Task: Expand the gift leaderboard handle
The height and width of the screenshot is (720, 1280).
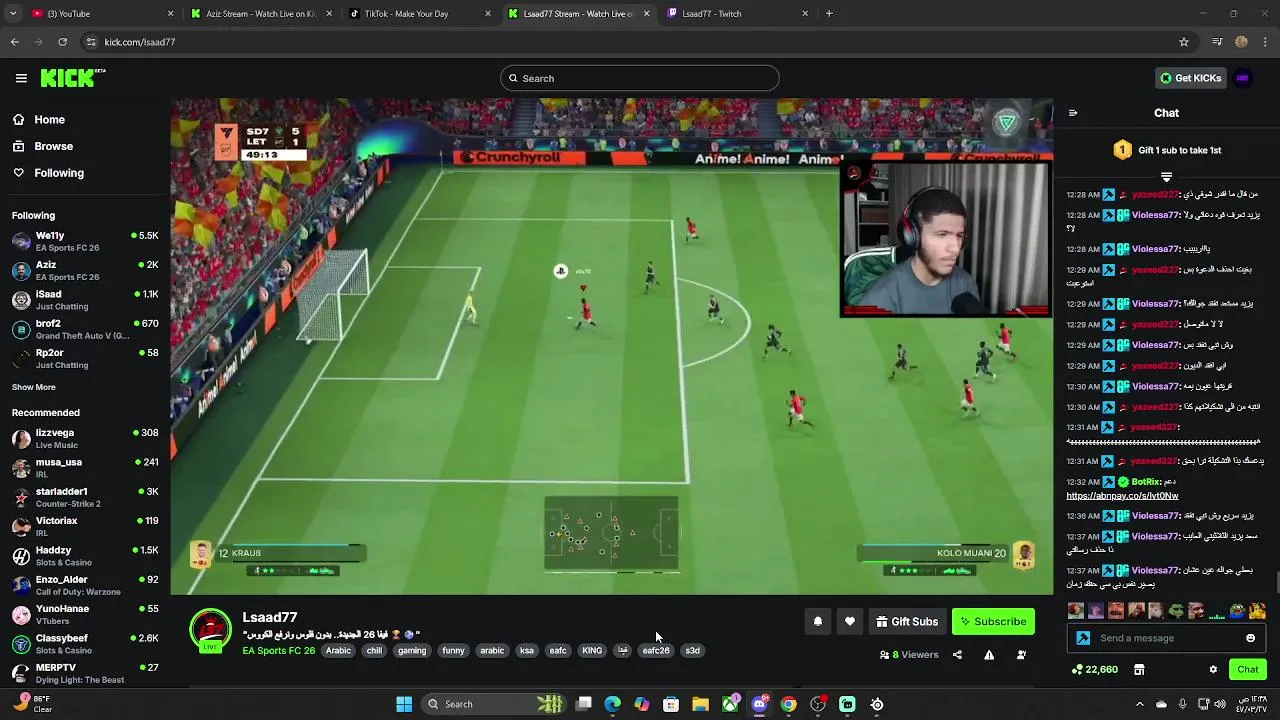Action: click(x=1166, y=177)
